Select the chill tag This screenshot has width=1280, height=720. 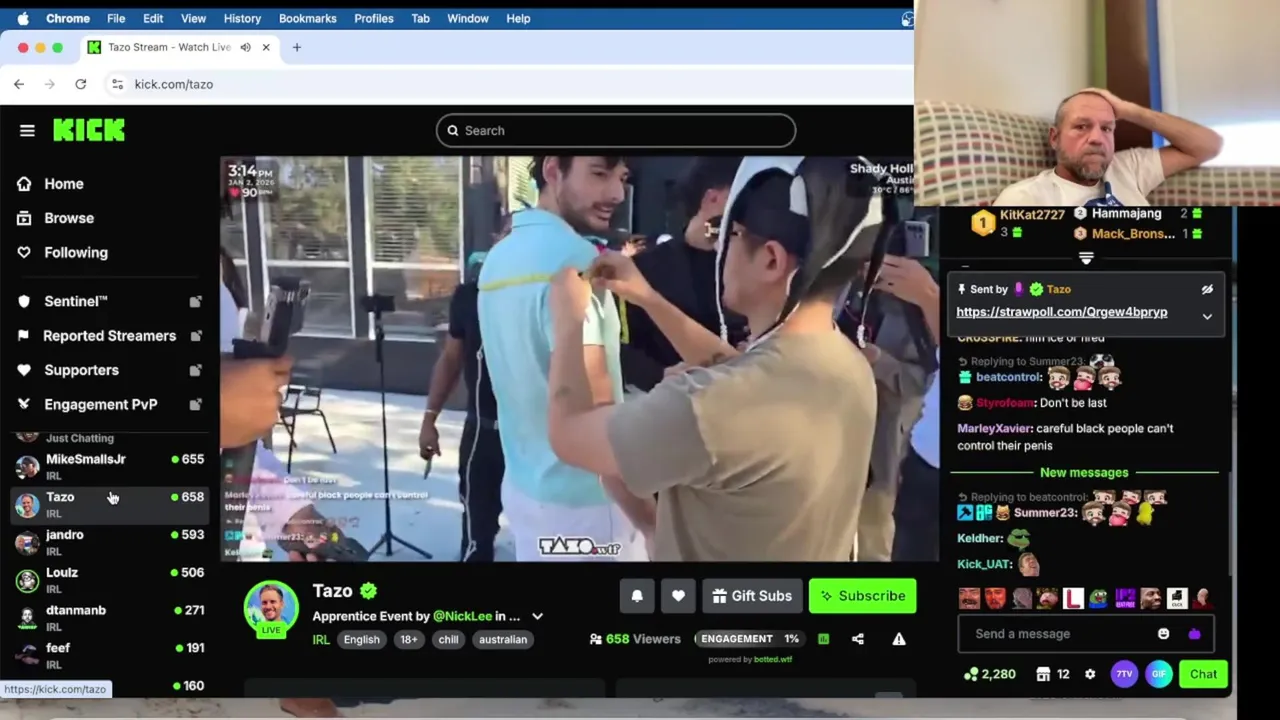pos(448,640)
